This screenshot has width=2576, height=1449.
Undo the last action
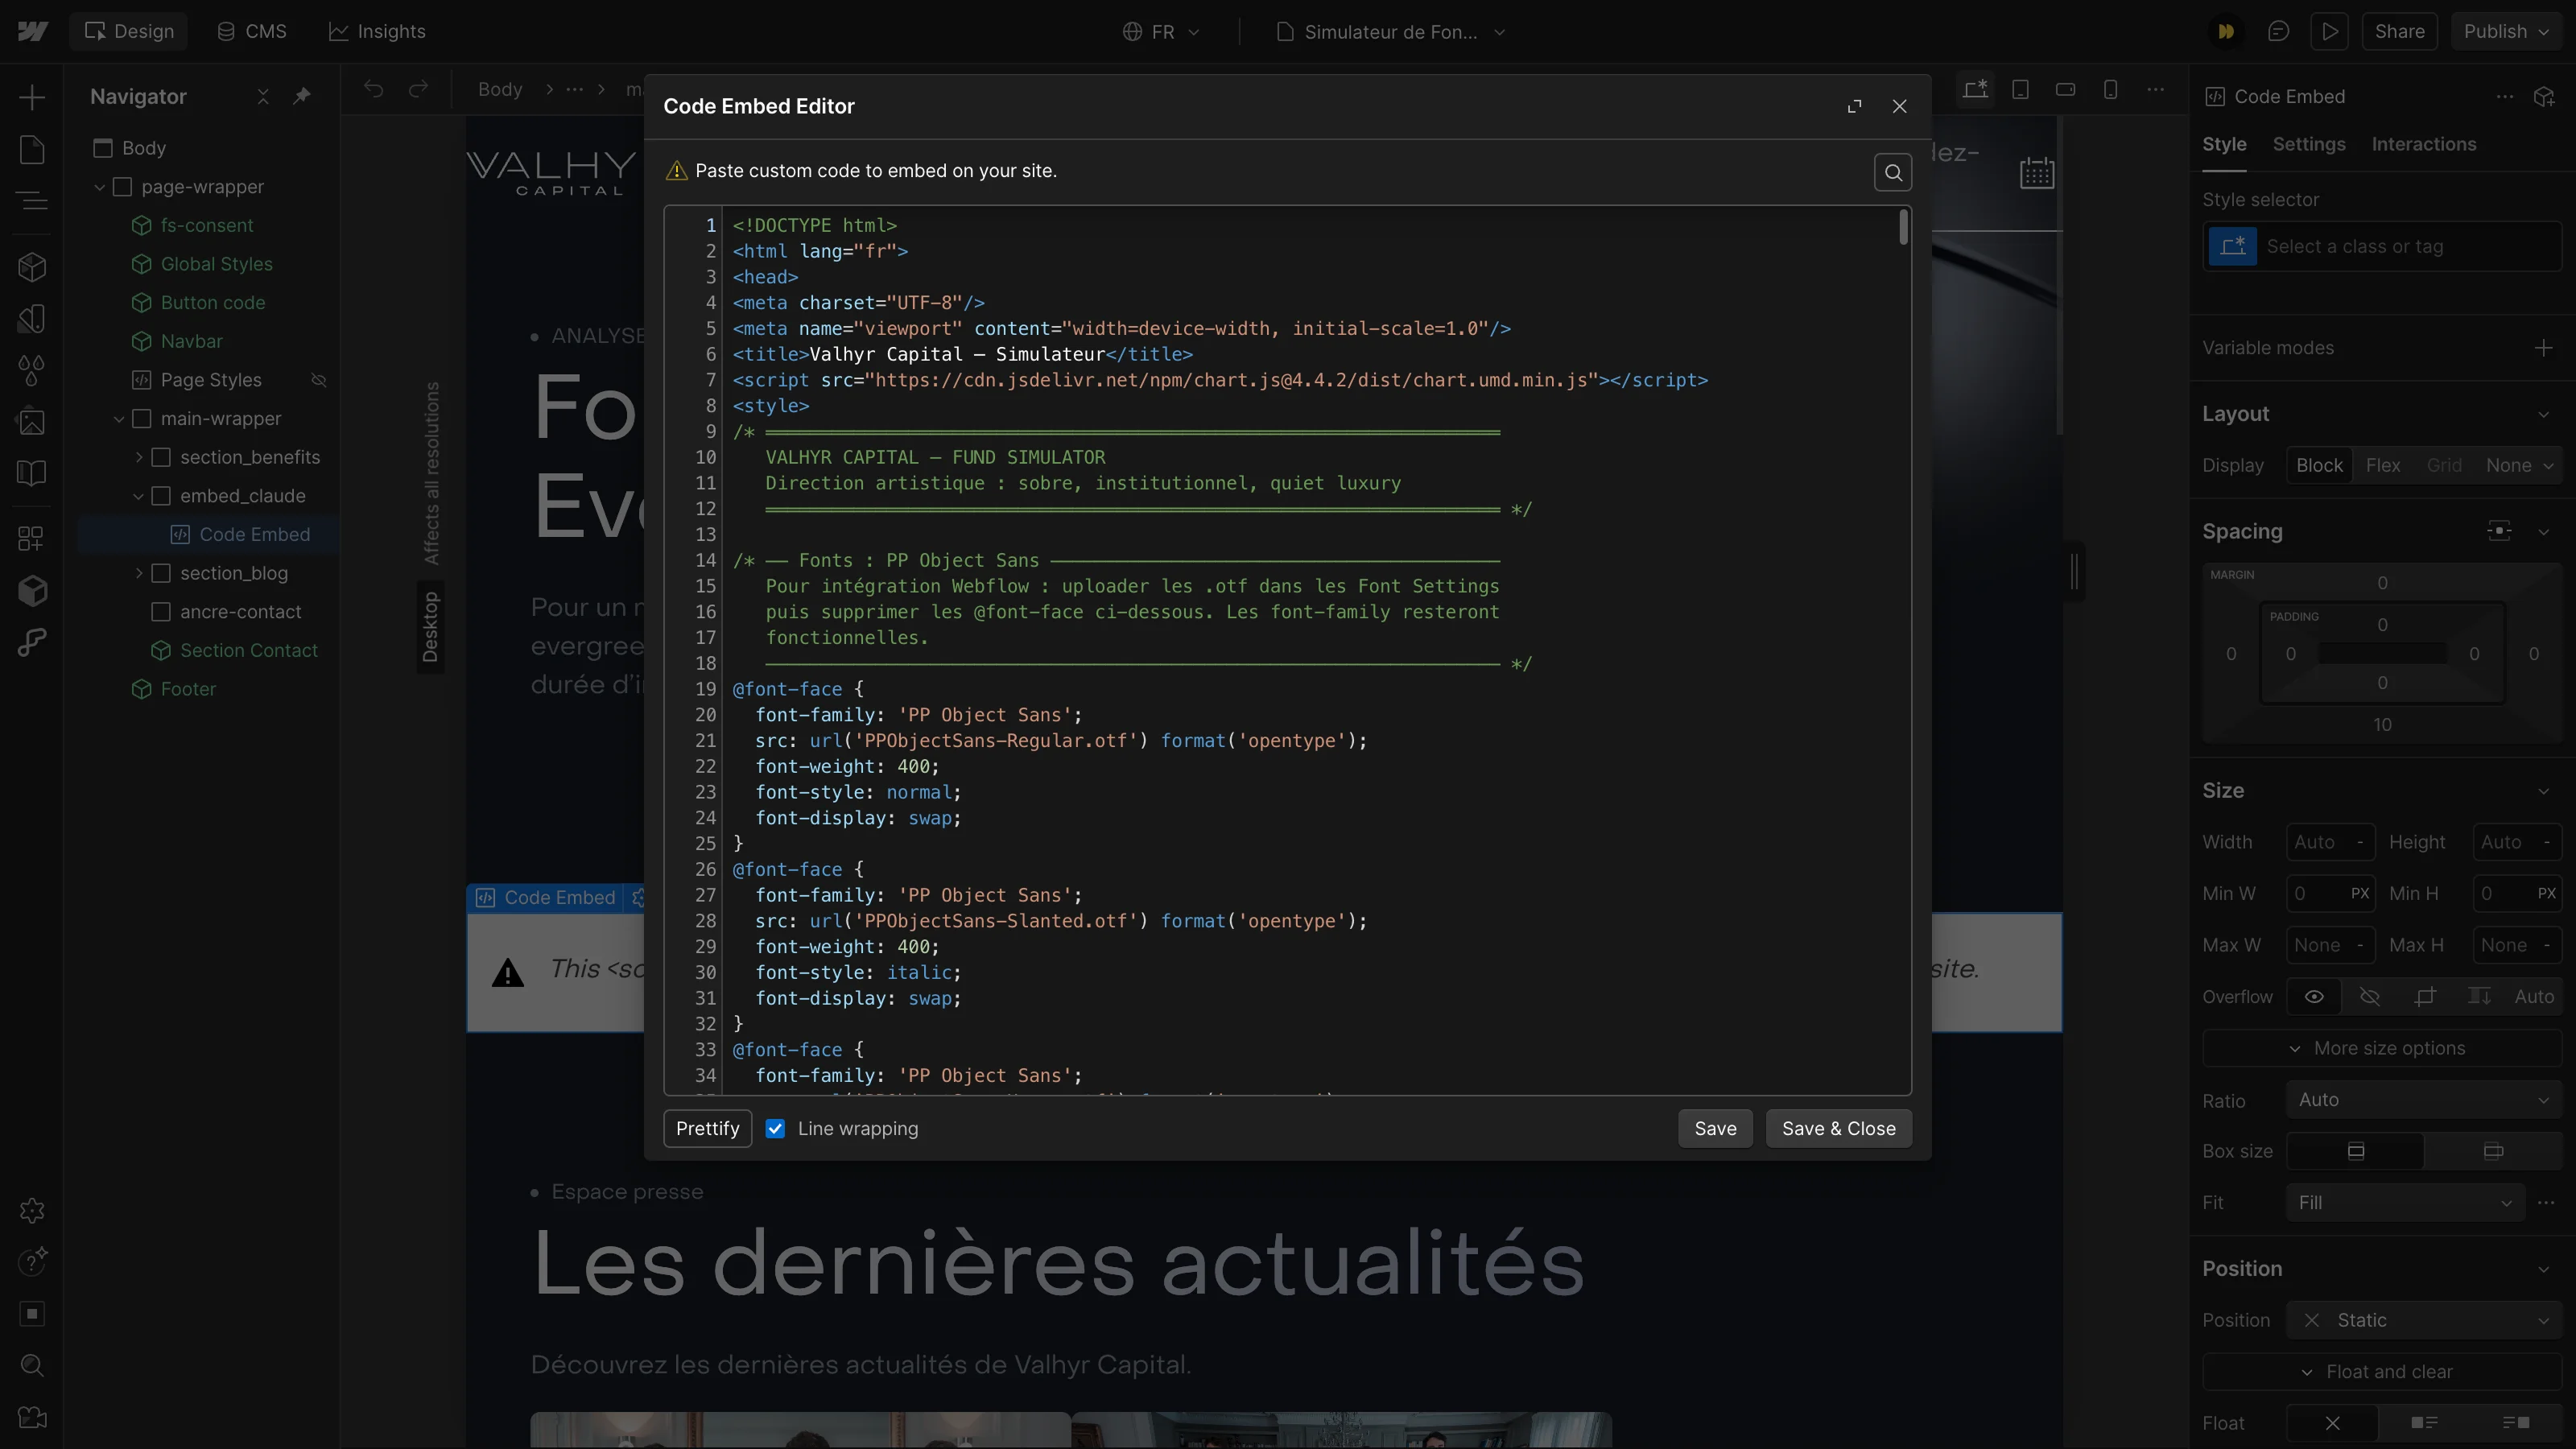pyautogui.click(x=374, y=89)
